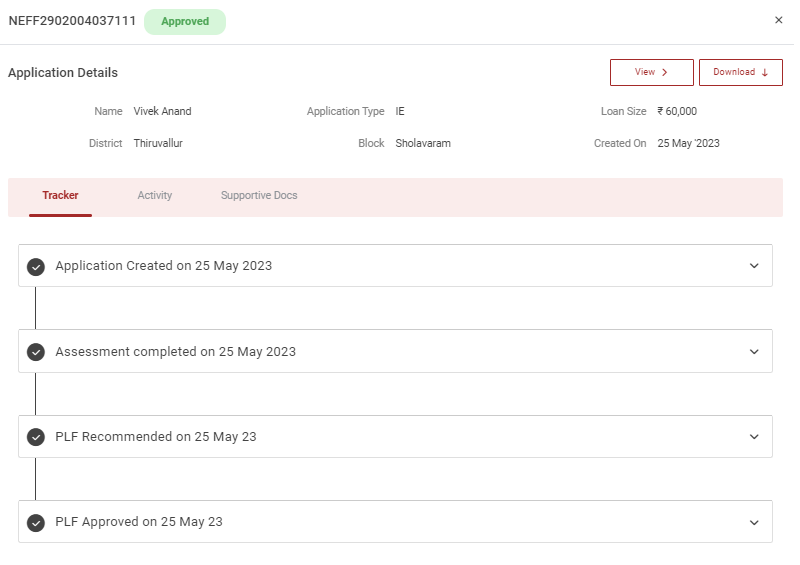Download the application details
The height and width of the screenshot is (565, 800).
coord(740,72)
